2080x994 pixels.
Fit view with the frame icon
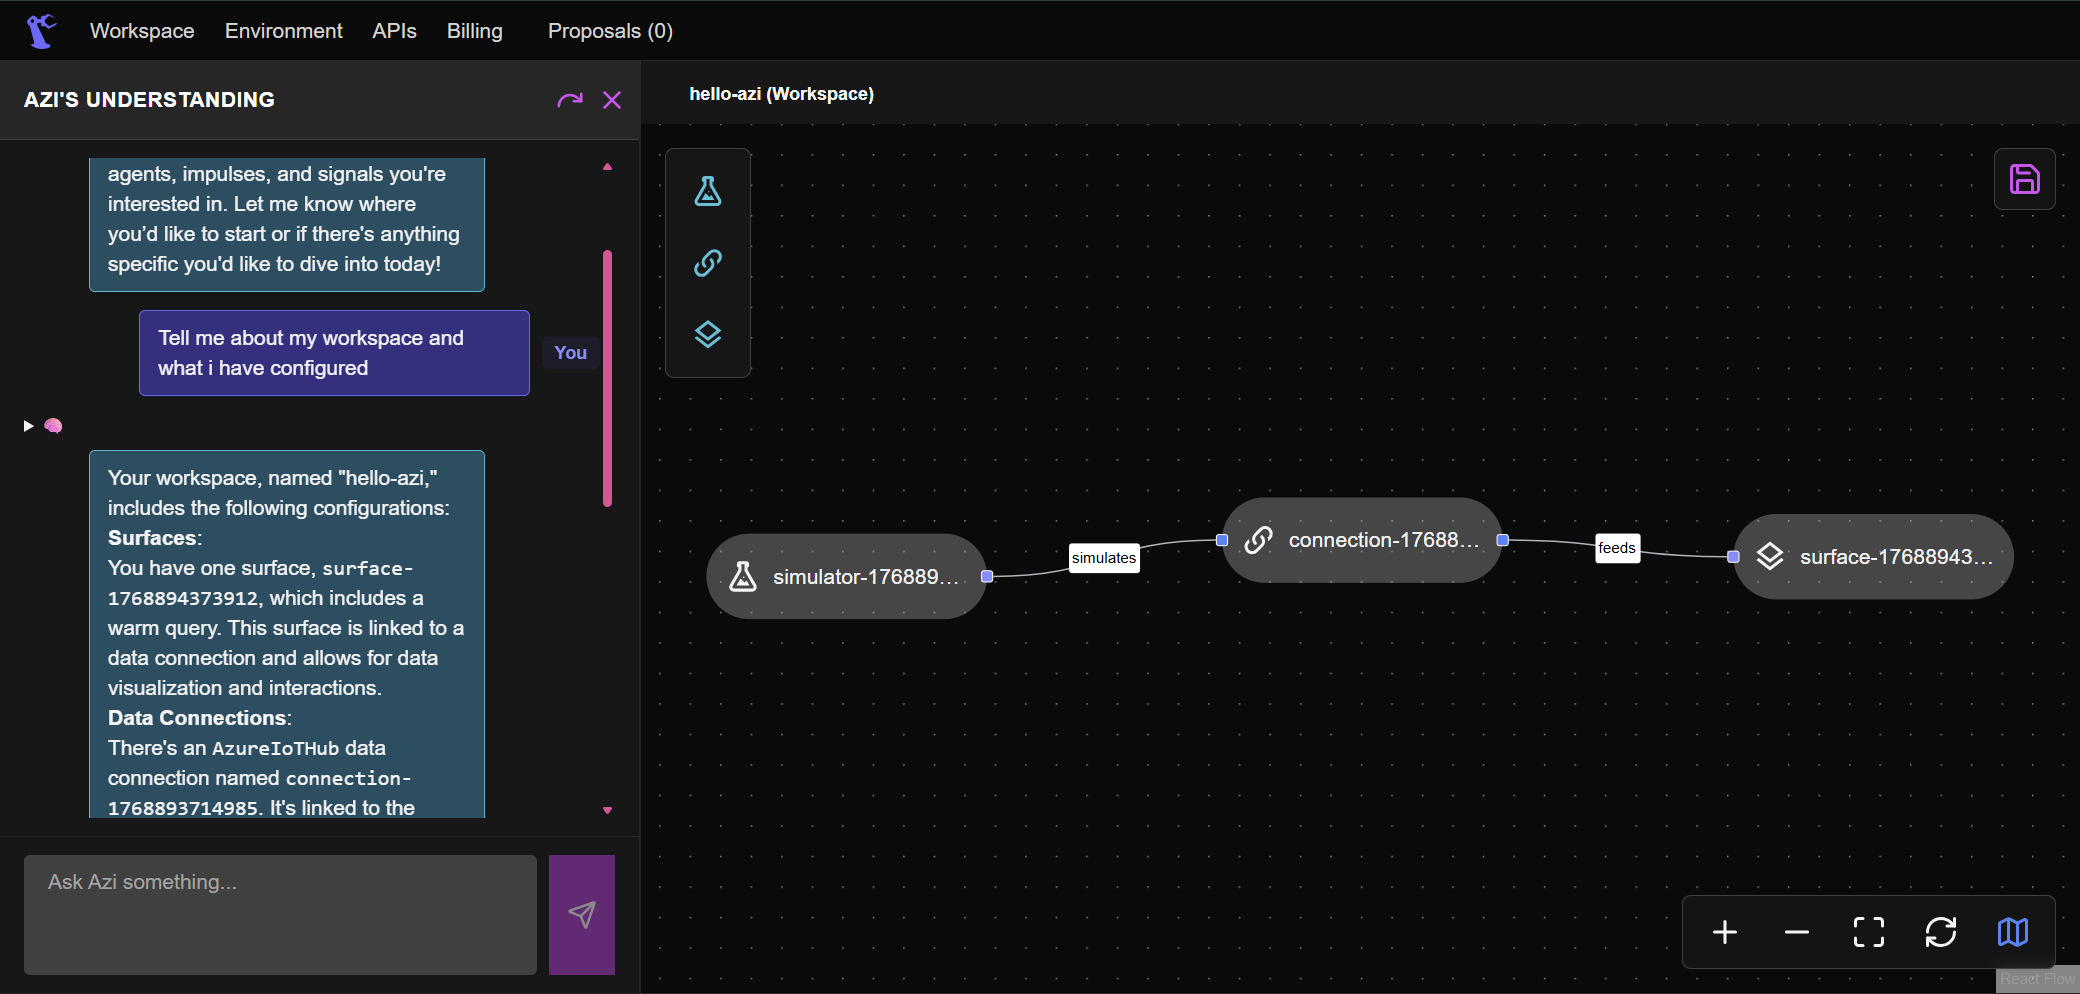point(1869,932)
